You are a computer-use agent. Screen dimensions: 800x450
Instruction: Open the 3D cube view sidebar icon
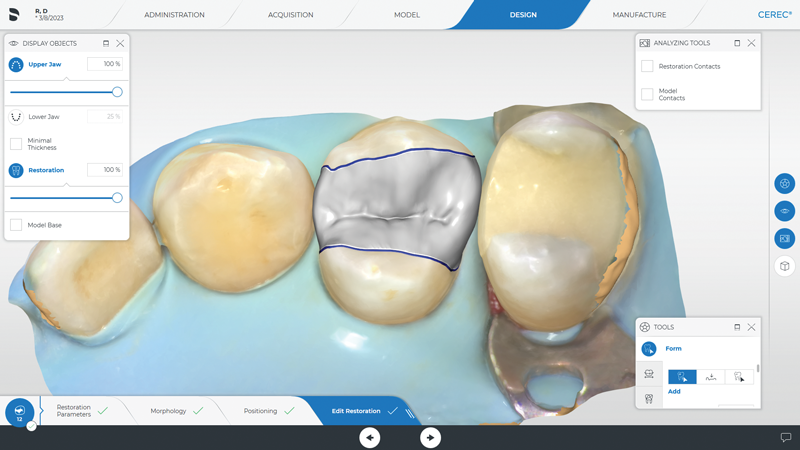pos(785,266)
